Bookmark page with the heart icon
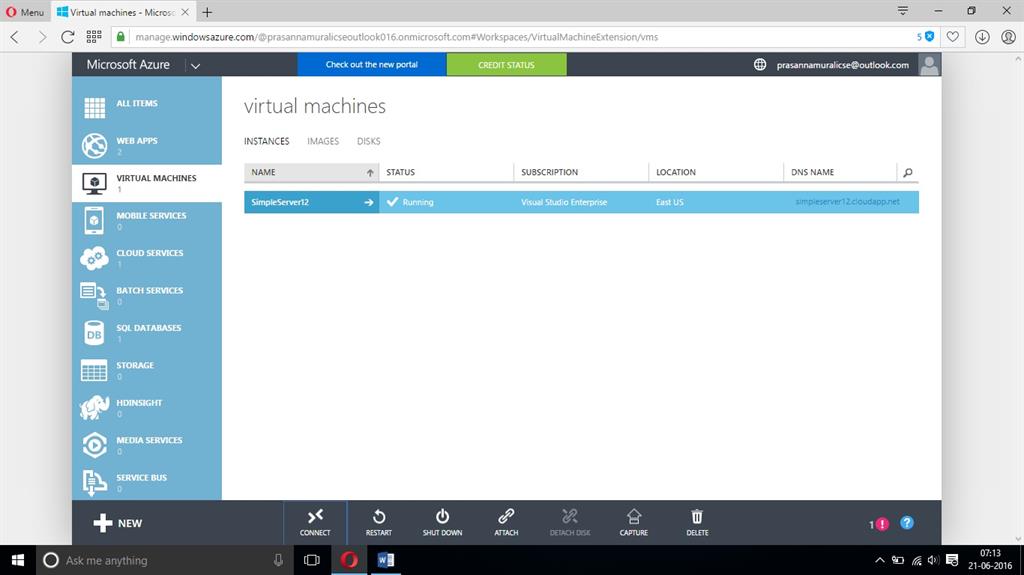The width and height of the screenshot is (1024, 575). (x=953, y=37)
